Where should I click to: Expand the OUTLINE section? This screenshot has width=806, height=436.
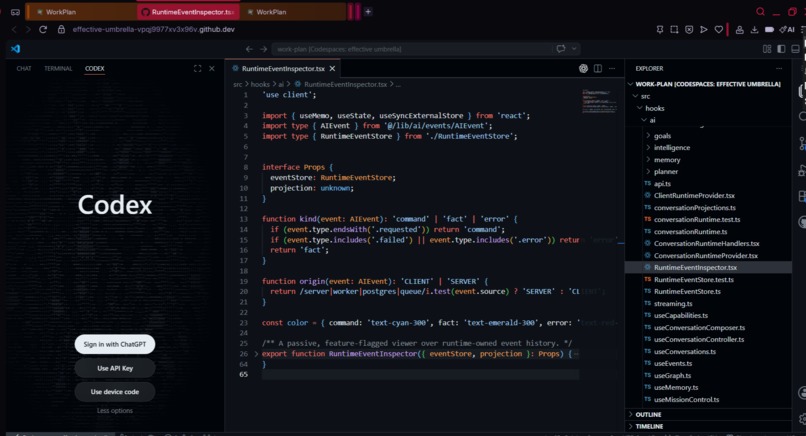coord(708,414)
